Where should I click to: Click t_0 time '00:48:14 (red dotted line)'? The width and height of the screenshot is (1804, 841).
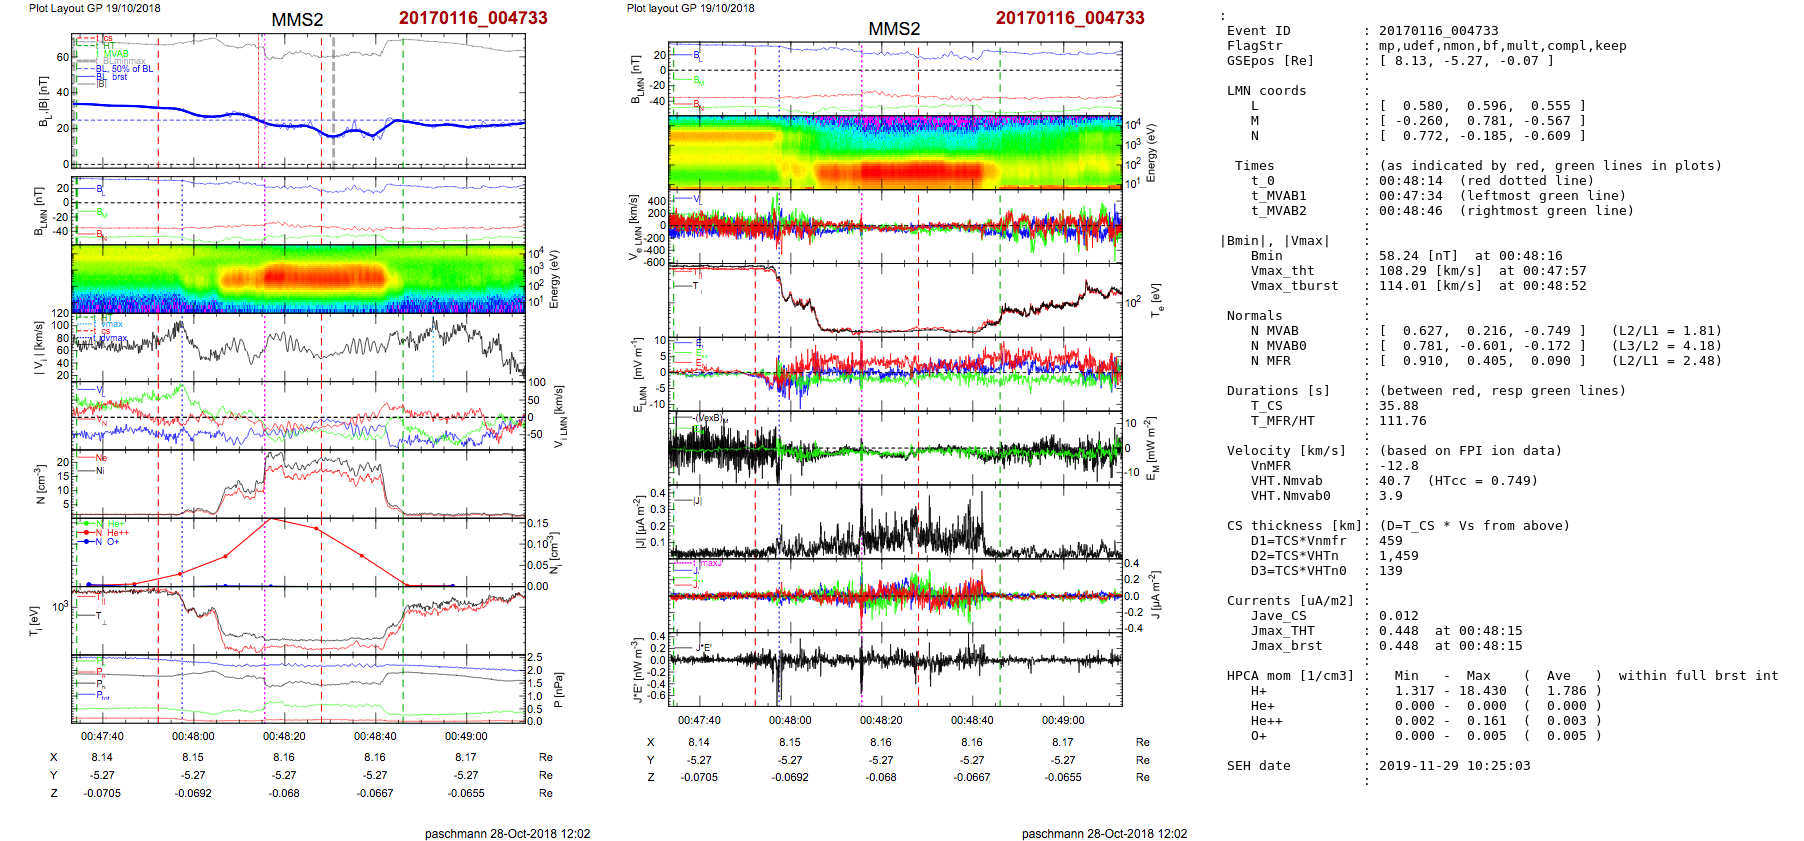tap(1487, 181)
